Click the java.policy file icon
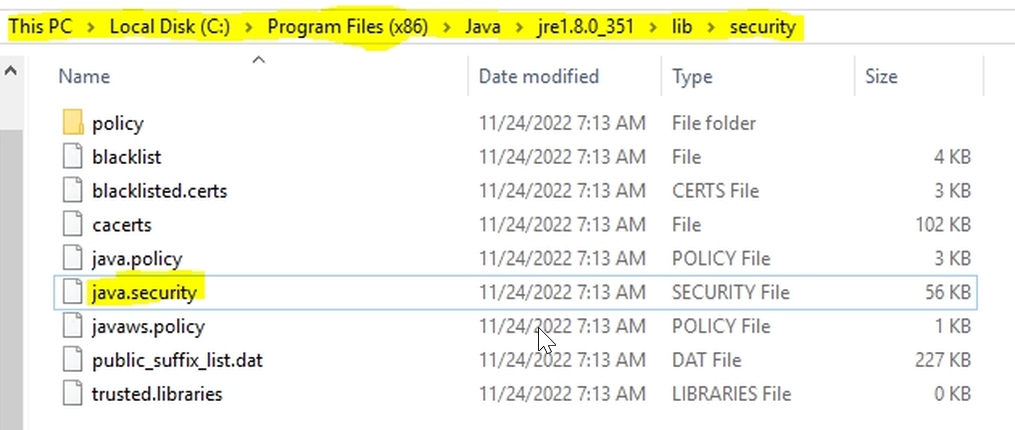 coord(72,258)
